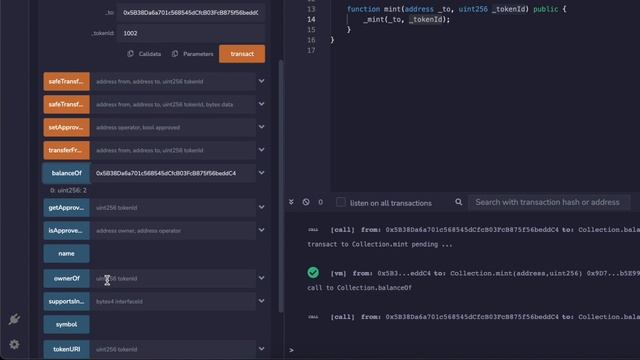Image resolution: width=640 pixels, height=360 pixels.
Task: Toggle terminal with double-chevron icon
Action: (x=291, y=202)
